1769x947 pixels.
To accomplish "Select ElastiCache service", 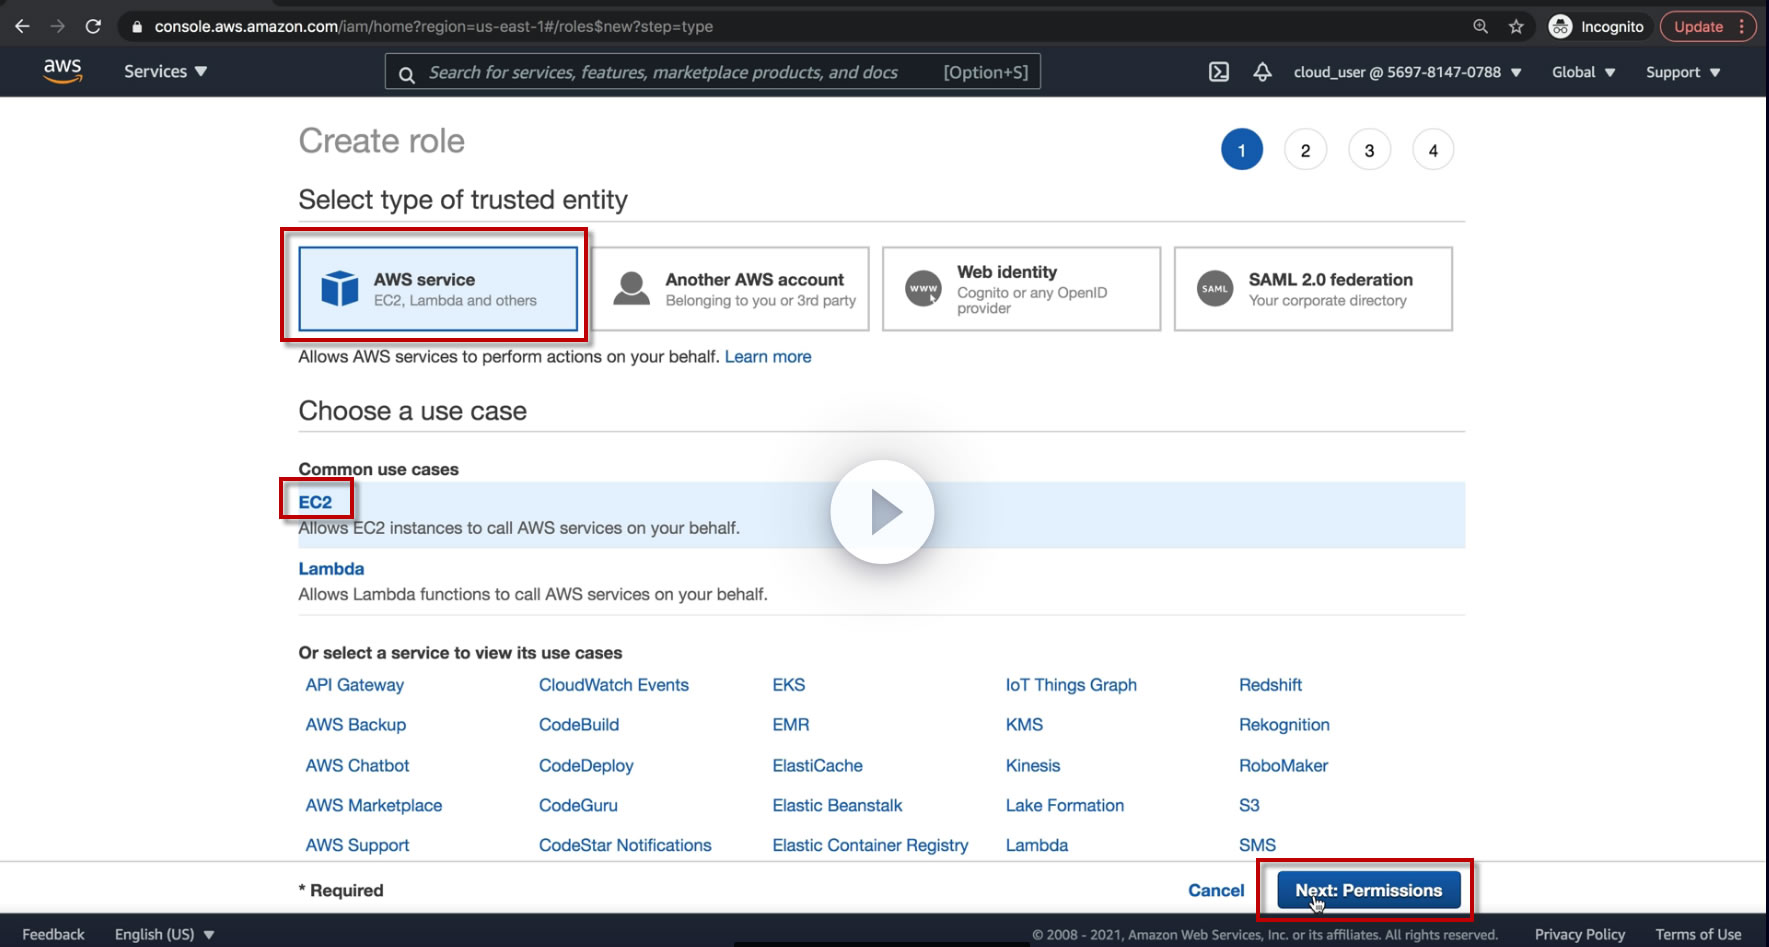I will pyautogui.click(x=817, y=765).
